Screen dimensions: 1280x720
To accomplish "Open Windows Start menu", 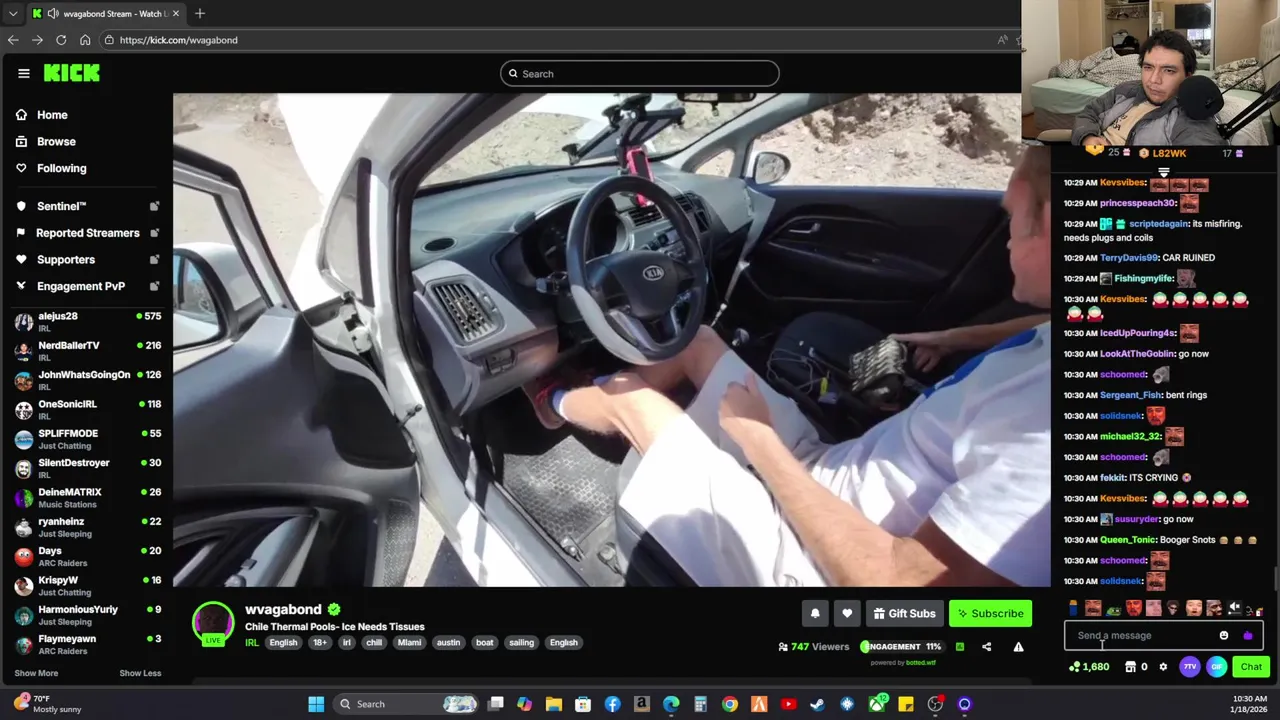I will click(316, 704).
